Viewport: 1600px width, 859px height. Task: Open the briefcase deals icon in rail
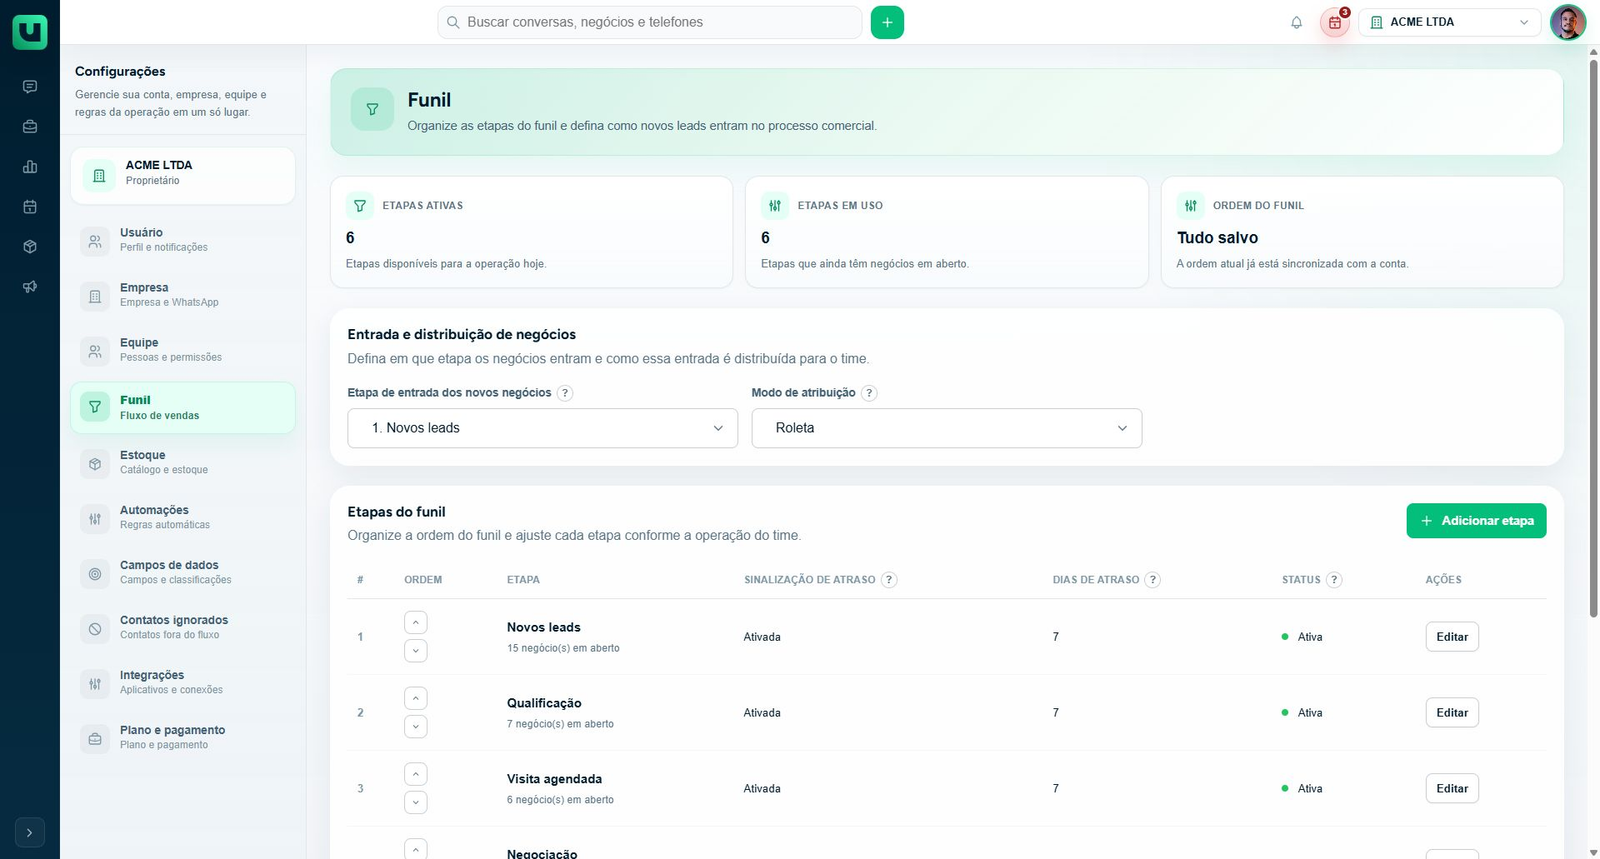tap(30, 127)
